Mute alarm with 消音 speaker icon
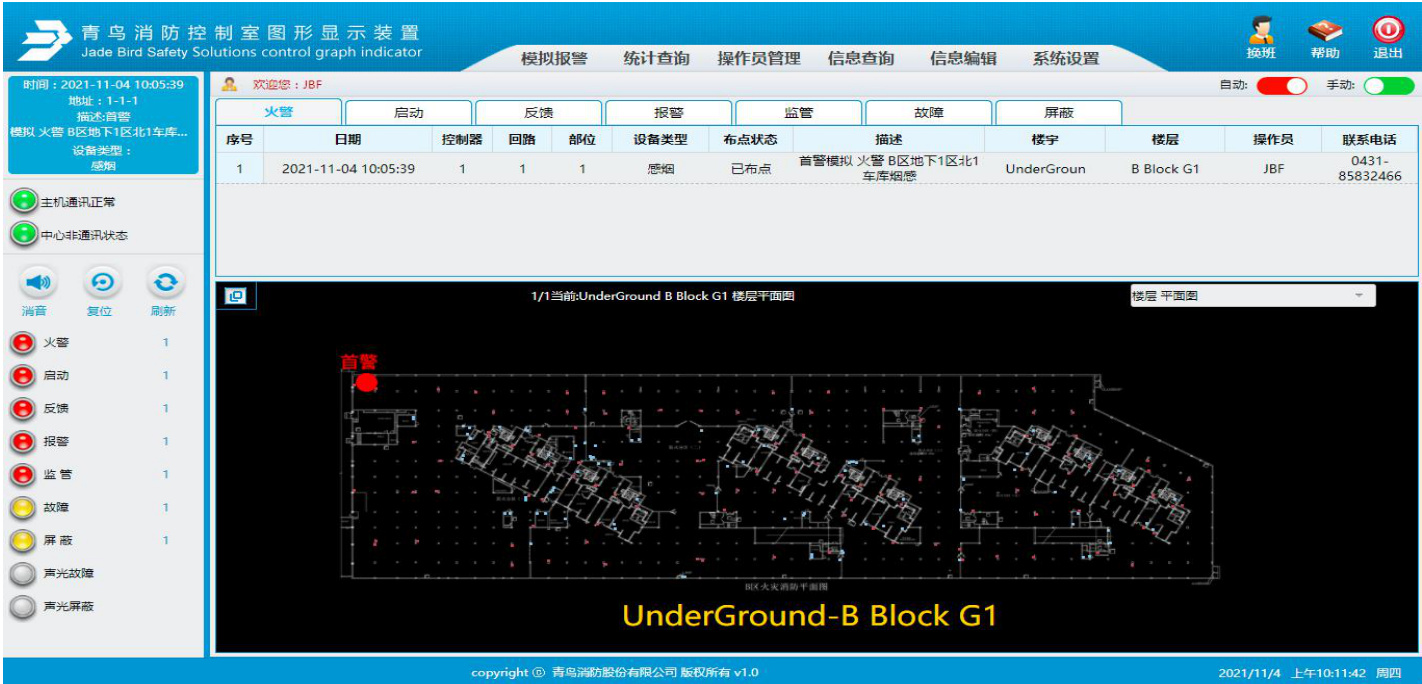 37,284
